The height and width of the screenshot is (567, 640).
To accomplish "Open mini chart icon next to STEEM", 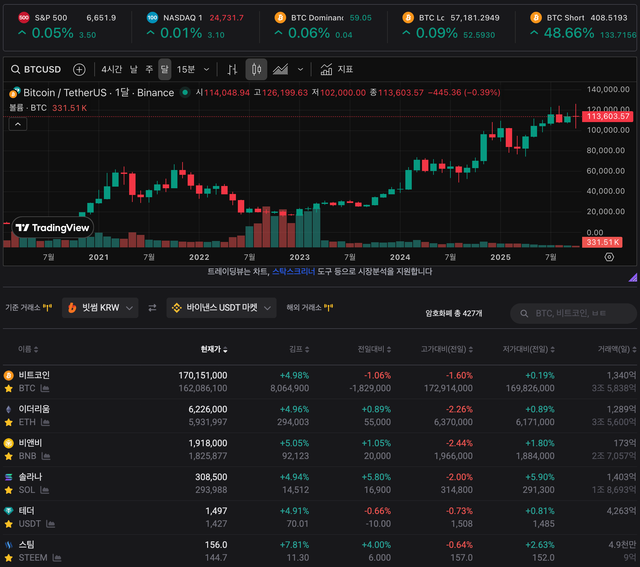I will pos(57,558).
